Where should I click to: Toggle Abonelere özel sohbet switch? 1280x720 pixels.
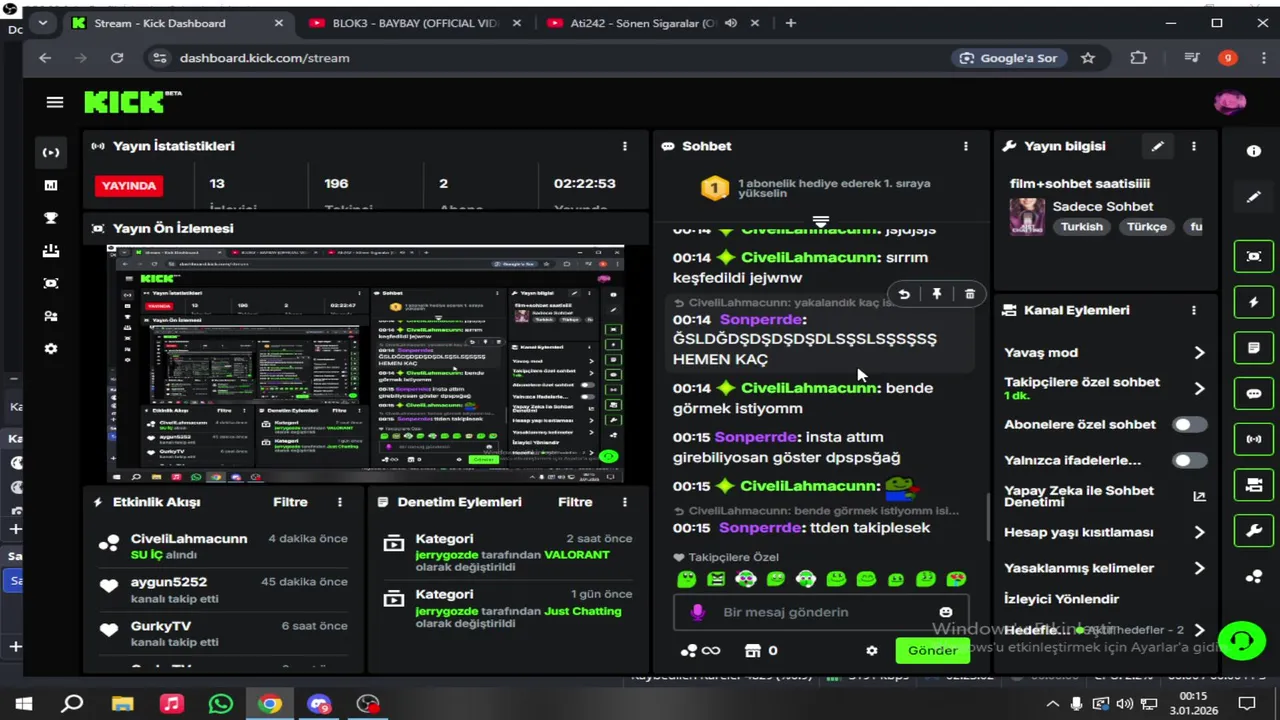point(1189,424)
